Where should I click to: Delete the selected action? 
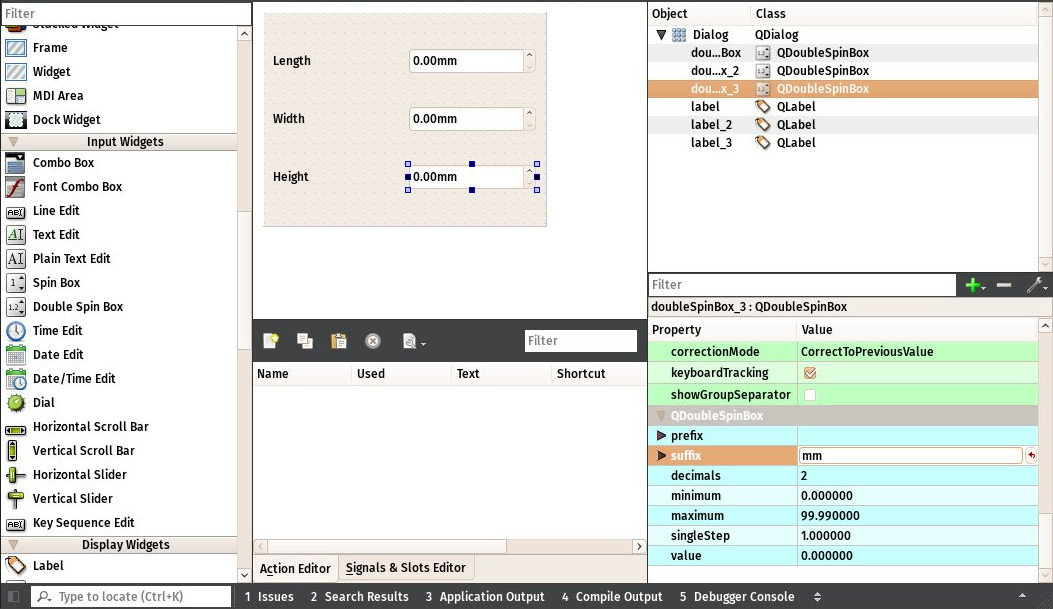coord(372,341)
